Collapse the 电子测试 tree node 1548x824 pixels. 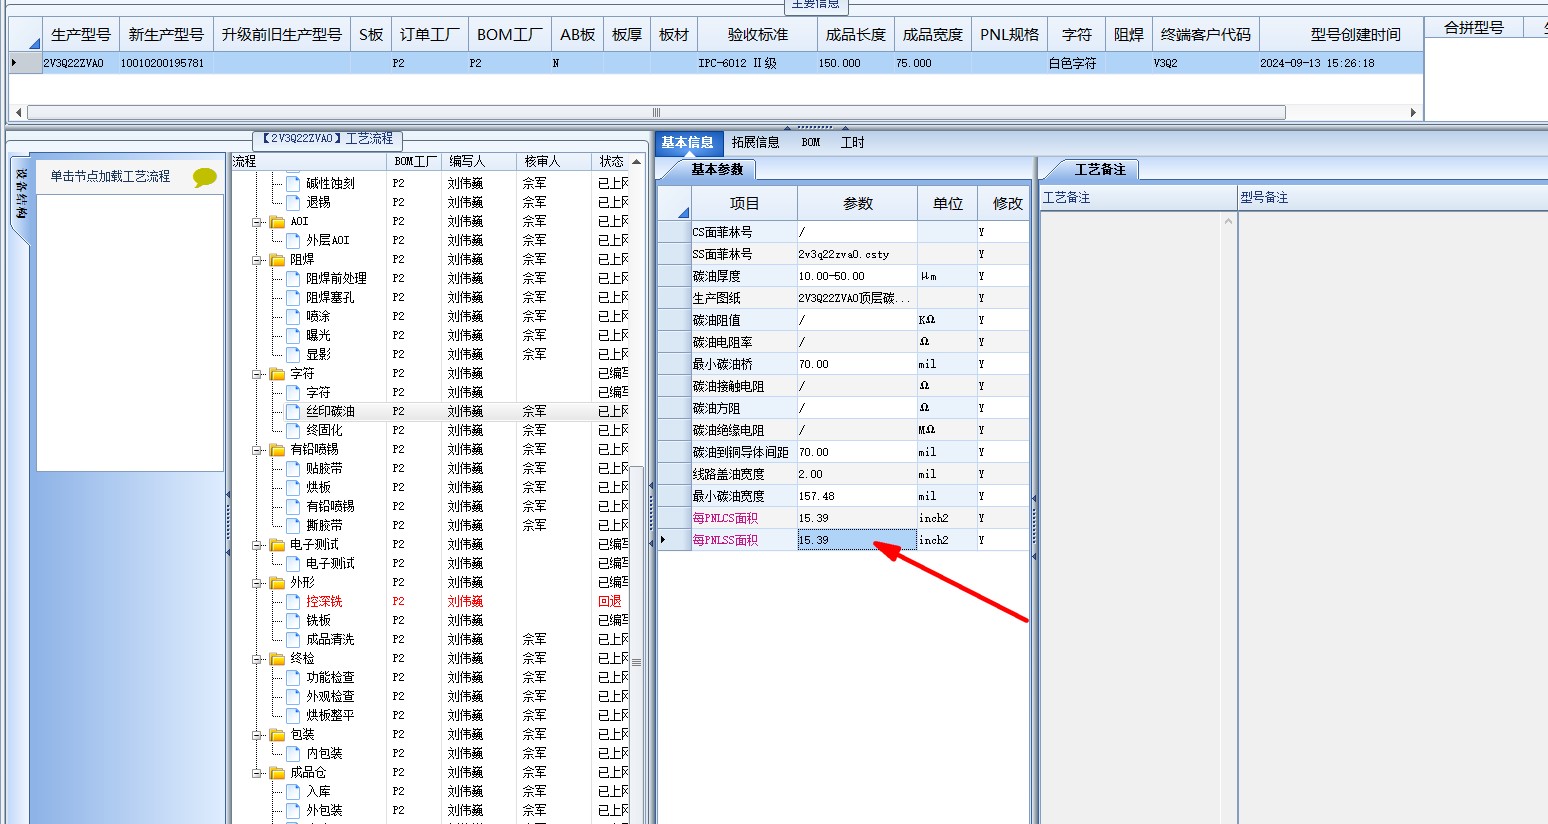(258, 545)
